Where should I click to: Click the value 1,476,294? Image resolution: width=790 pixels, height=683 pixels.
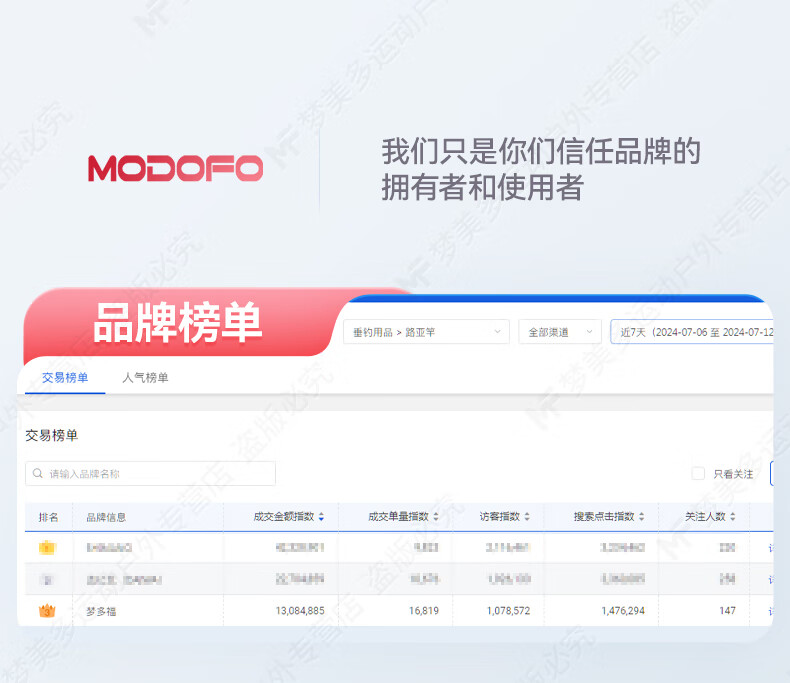pos(623,611)
